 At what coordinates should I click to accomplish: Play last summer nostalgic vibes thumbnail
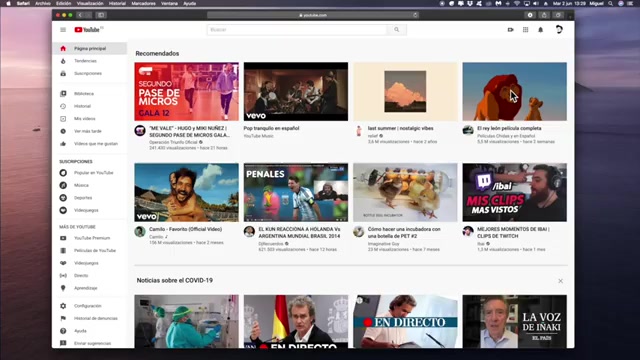(405, 91)
